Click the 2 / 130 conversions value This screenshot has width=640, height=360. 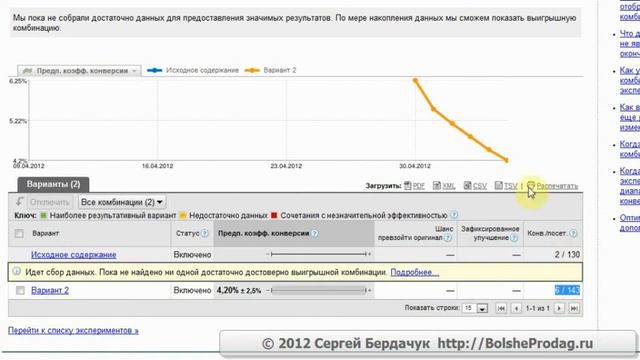click(567, 255)
